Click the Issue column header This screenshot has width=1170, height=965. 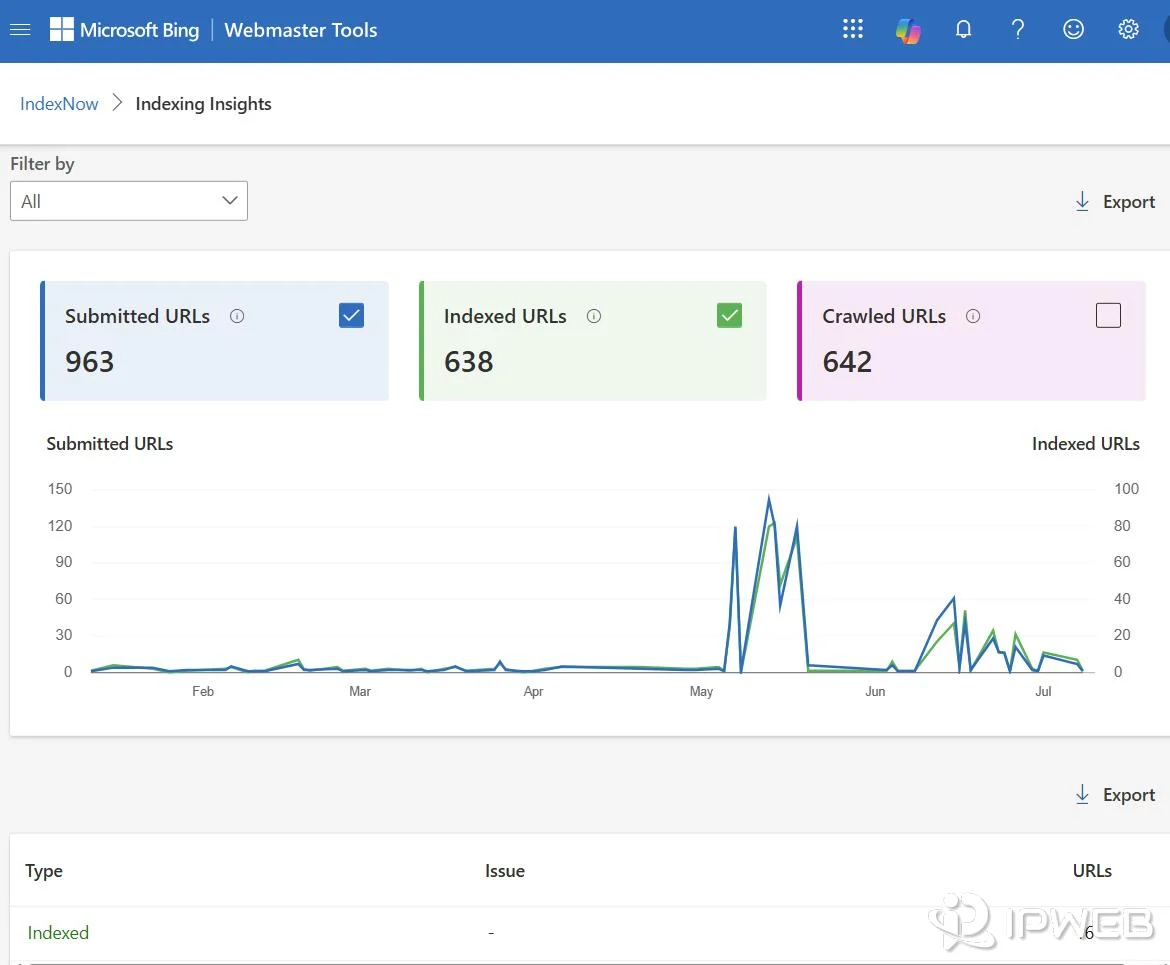click(x=504, y=871)
